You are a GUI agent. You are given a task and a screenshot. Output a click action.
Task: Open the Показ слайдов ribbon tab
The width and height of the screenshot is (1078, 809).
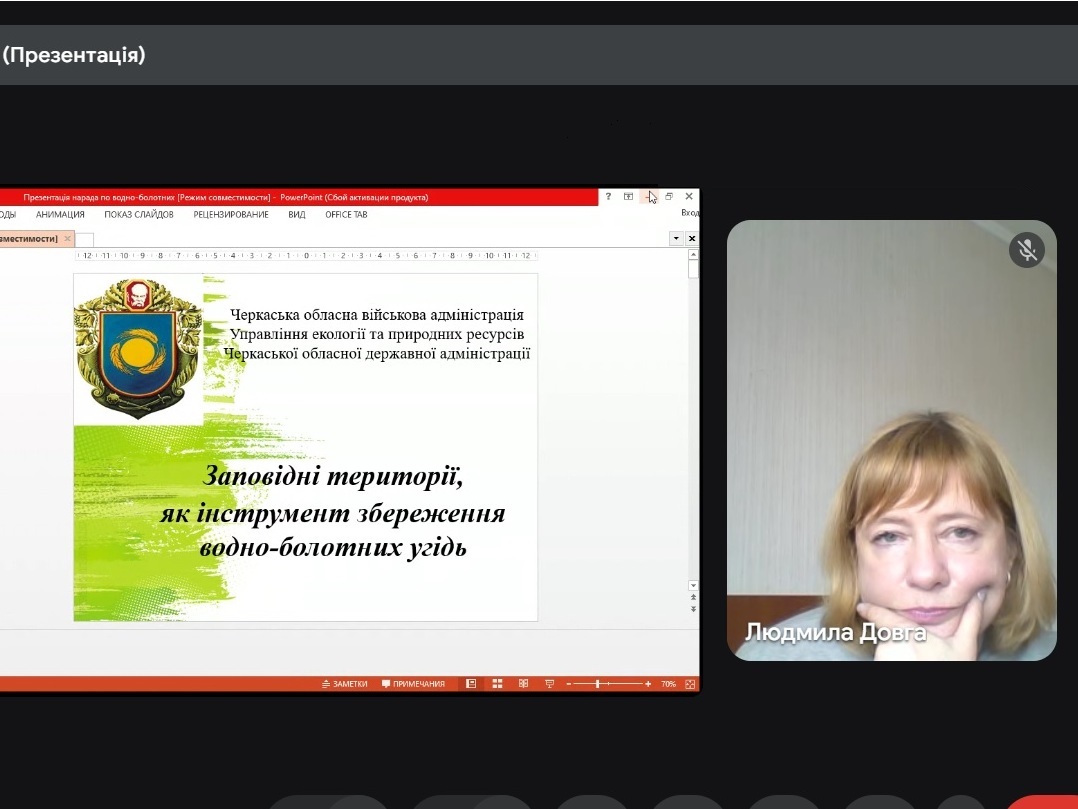(139, 215)
